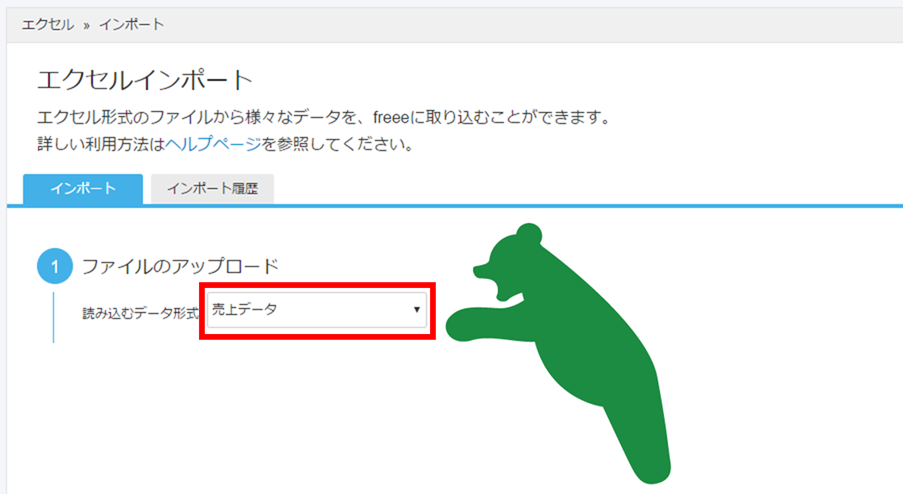This screenshot has height=494, width=903.
Task: Click the 読み込むデータ形式 label
Action: (x=141, y=313)
